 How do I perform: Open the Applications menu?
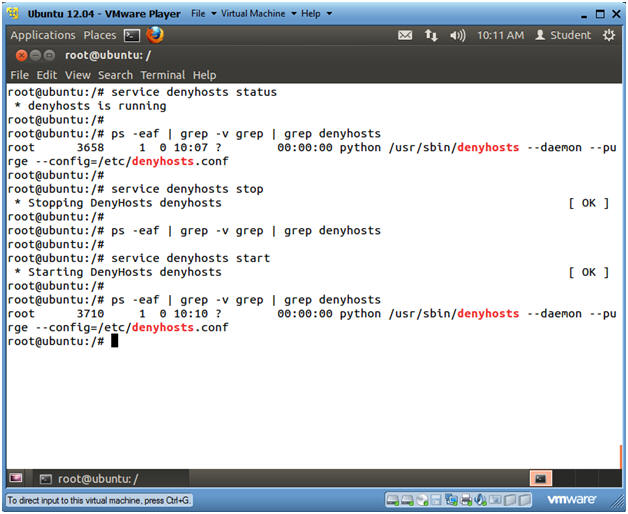pyautogui.click(x=43, y=35)
